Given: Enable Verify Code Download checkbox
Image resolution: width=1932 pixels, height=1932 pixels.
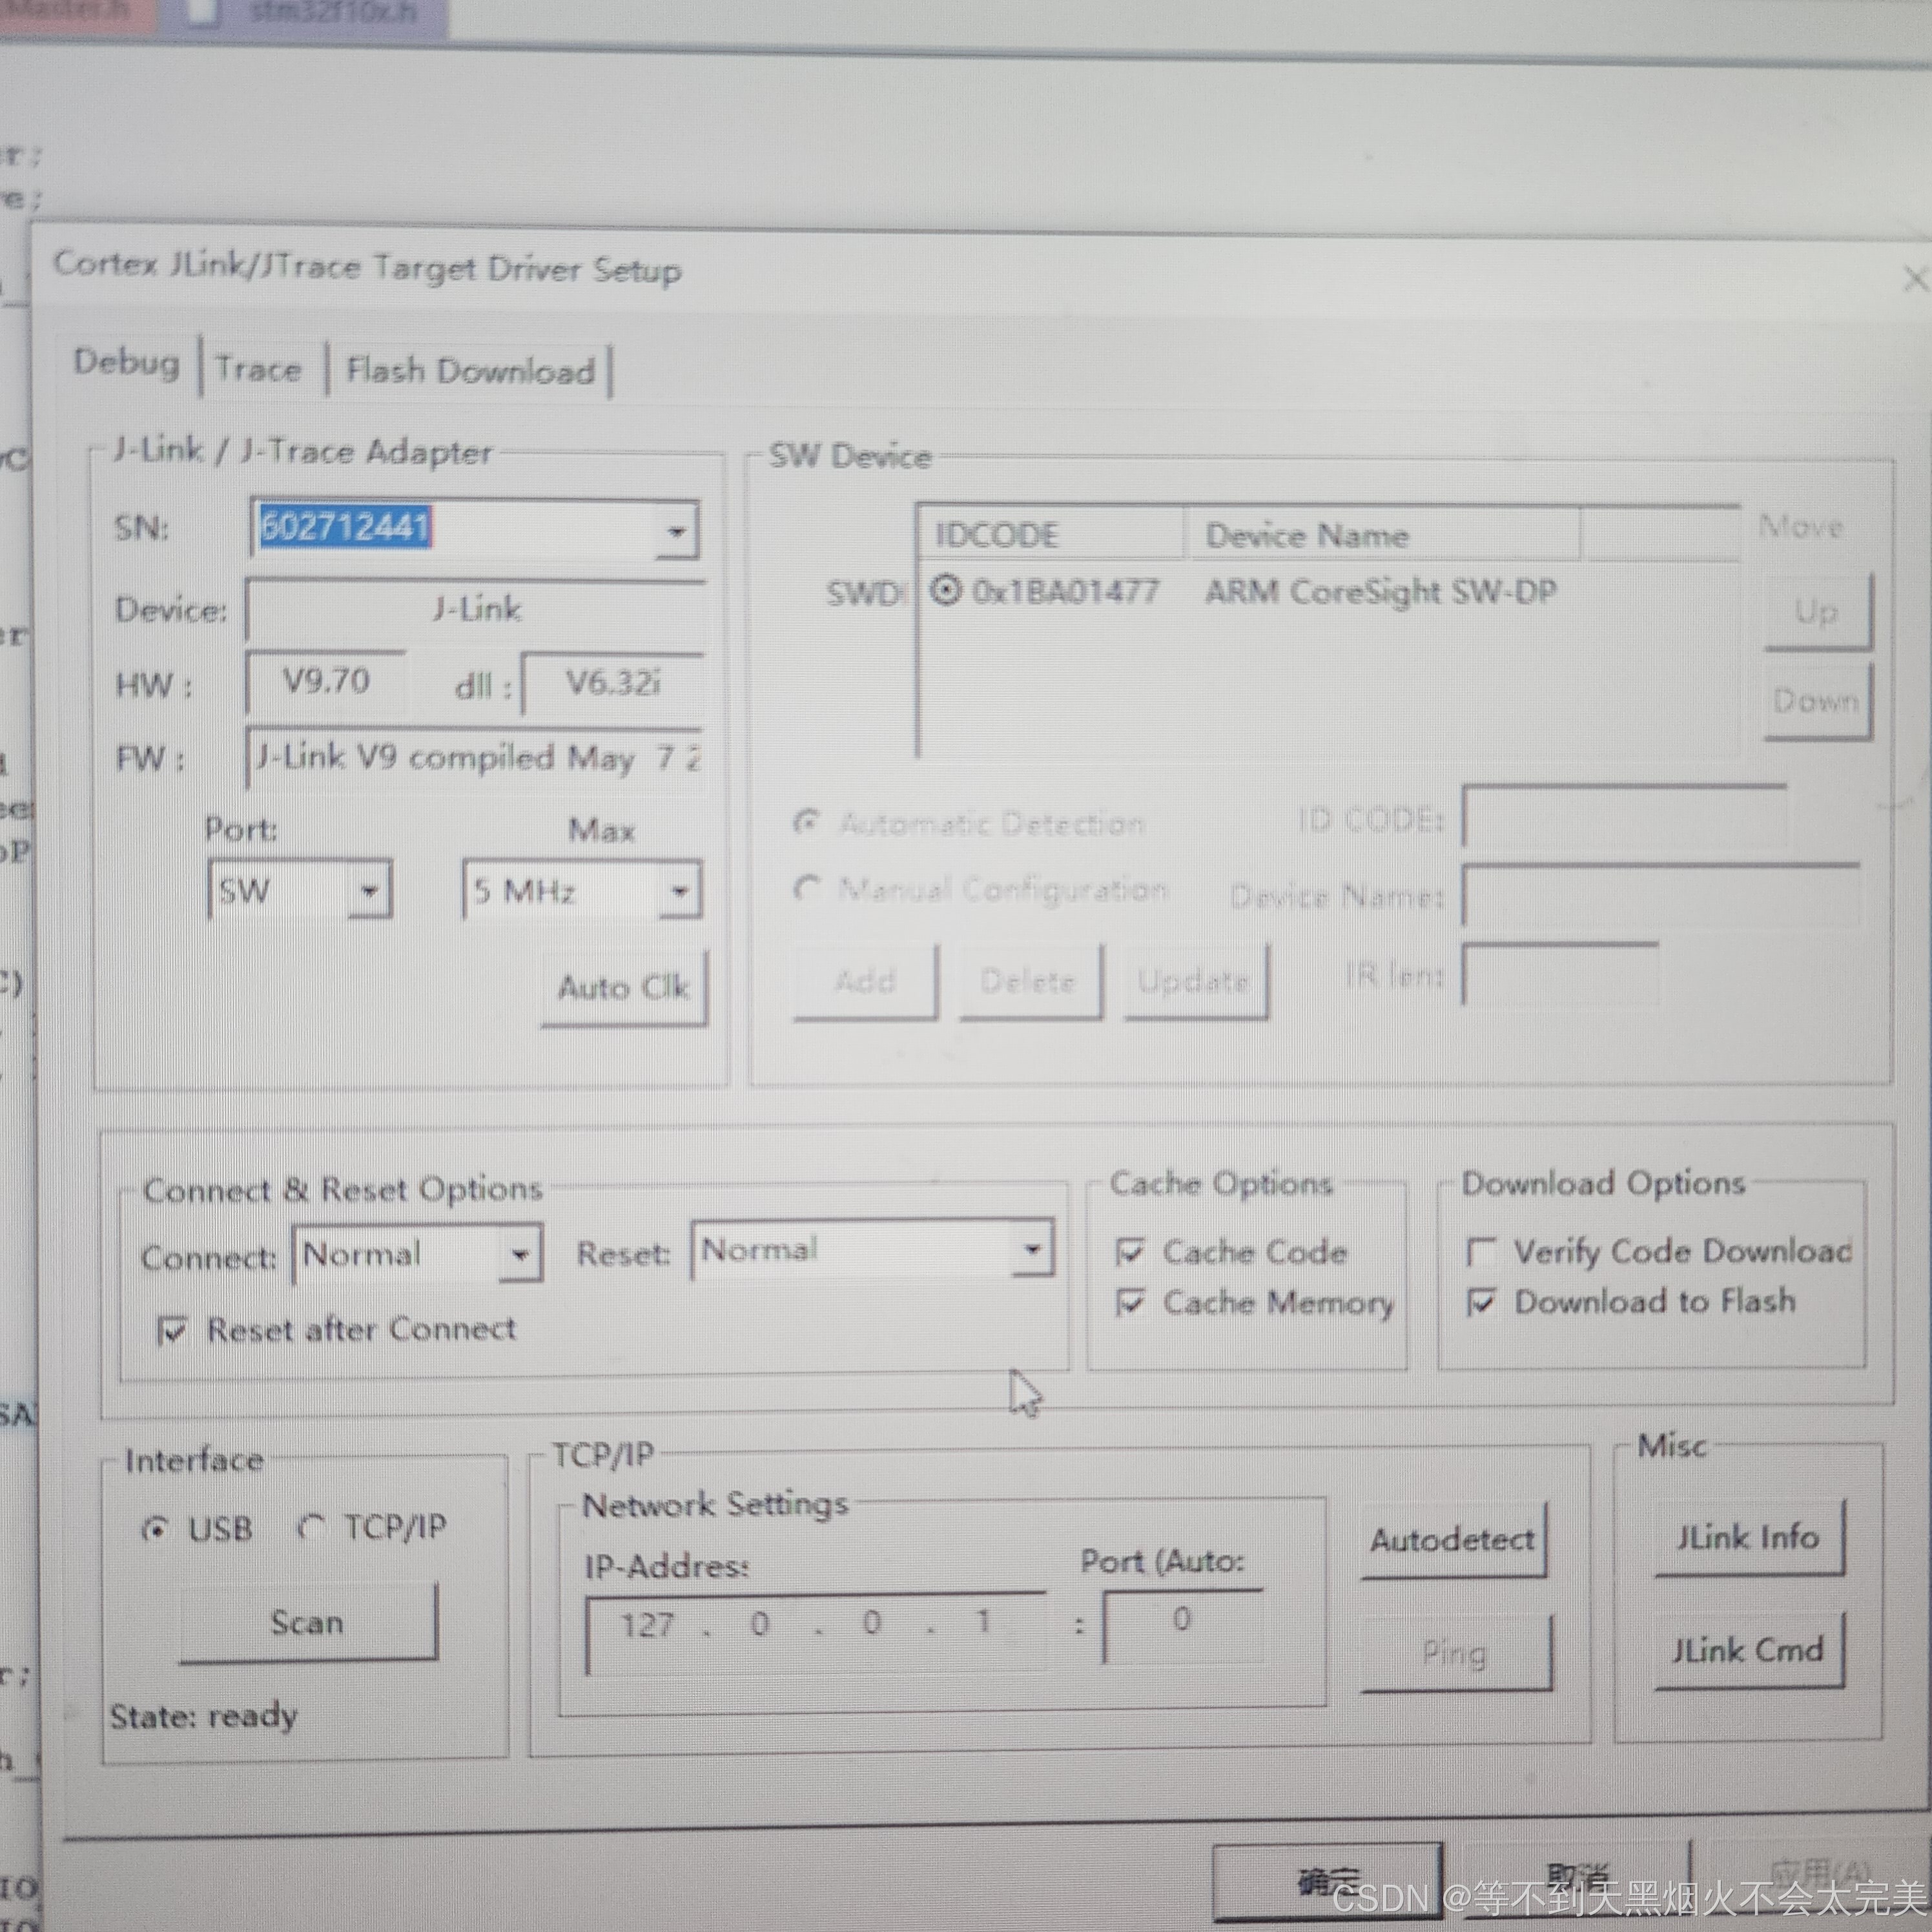Looking at the screenshot, I should (x=1480, y=1252).
